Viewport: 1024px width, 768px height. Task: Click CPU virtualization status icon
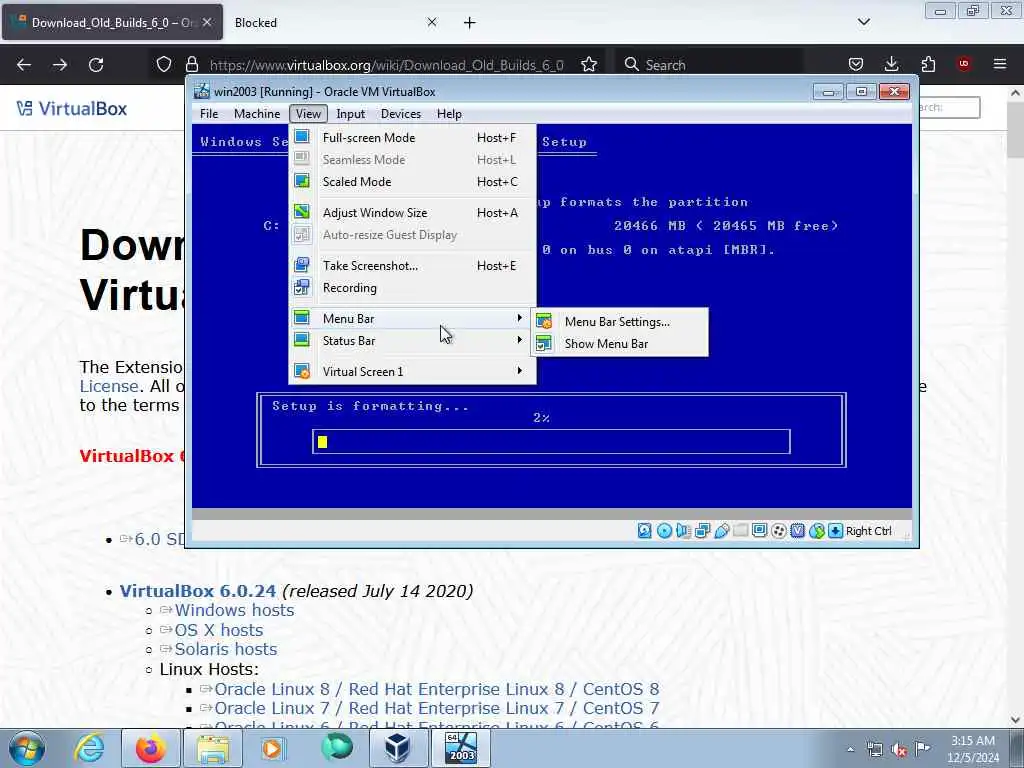pyautogui.click(x=797, y=531)
